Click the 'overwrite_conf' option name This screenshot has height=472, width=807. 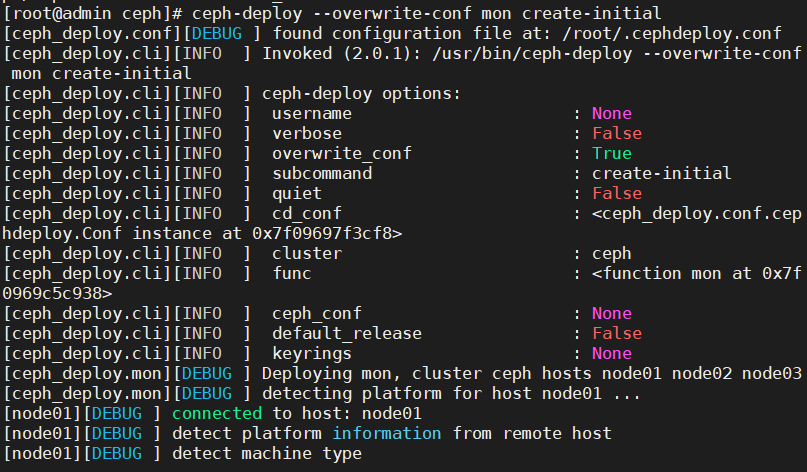tap(342, 154)
